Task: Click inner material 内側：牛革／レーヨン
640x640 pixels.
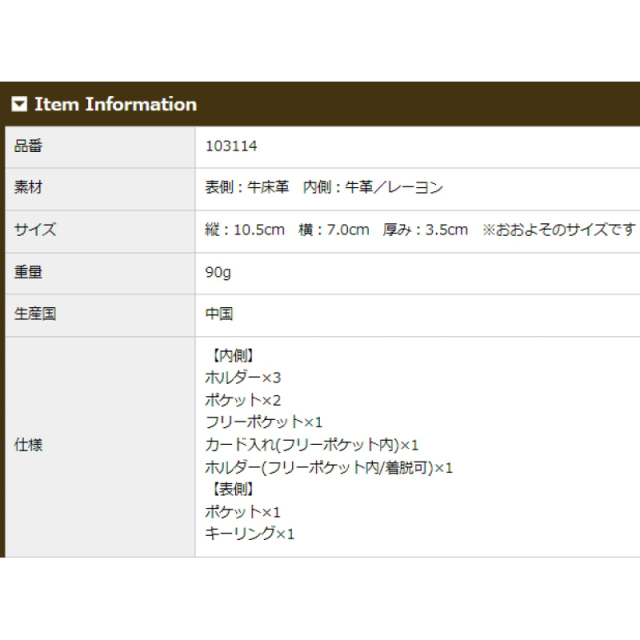Action: pyautogui.click(x=373, y=187)
